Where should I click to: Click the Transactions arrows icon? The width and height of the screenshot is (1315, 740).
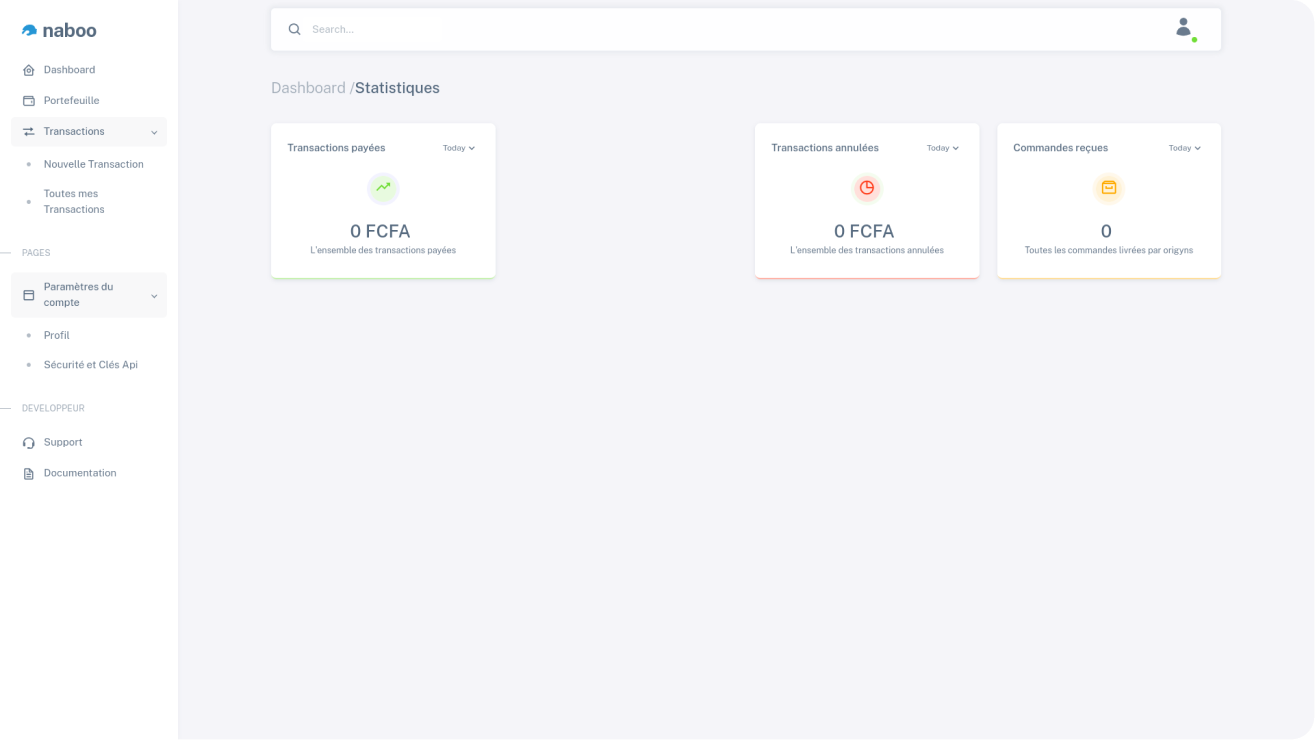(x=29, y=132)
